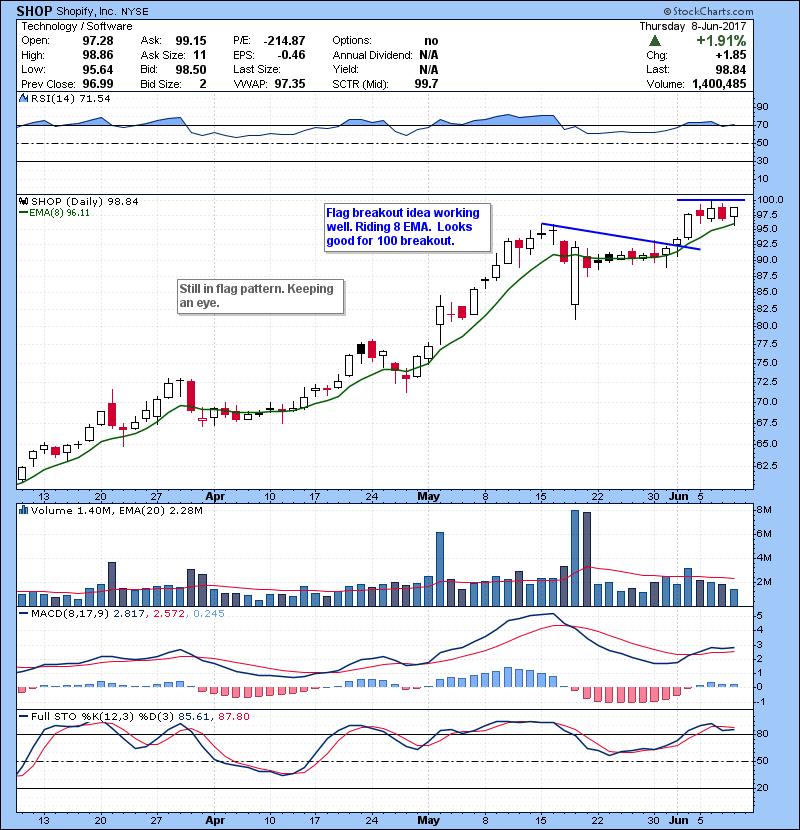This screenshot has width=800, height=830.
Task: Click the Last price 98.84
Action: pos(731,69)
